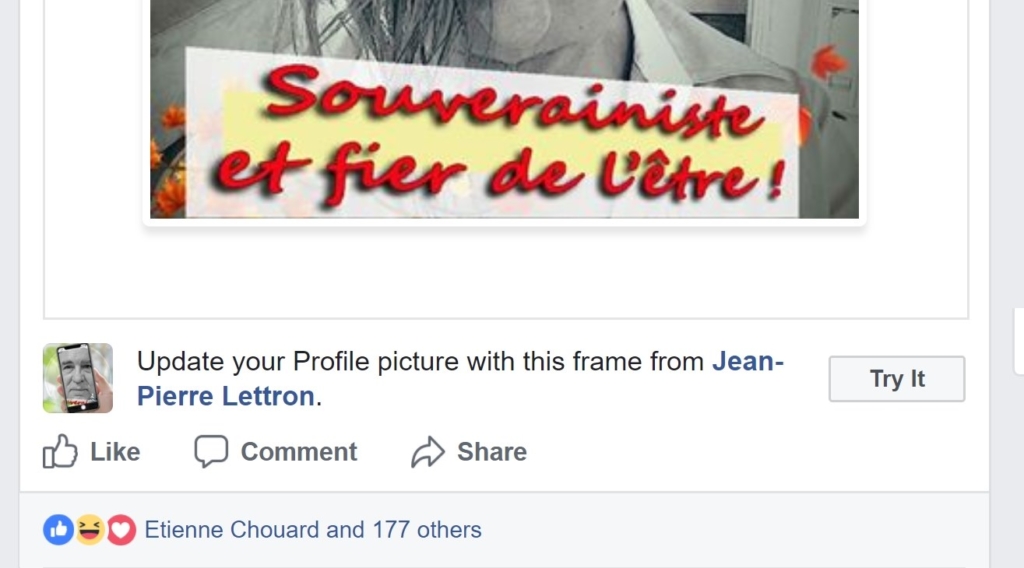1024x568 pixels.
Task: Click the red heart Love reaction
Action: coord(121,530)
